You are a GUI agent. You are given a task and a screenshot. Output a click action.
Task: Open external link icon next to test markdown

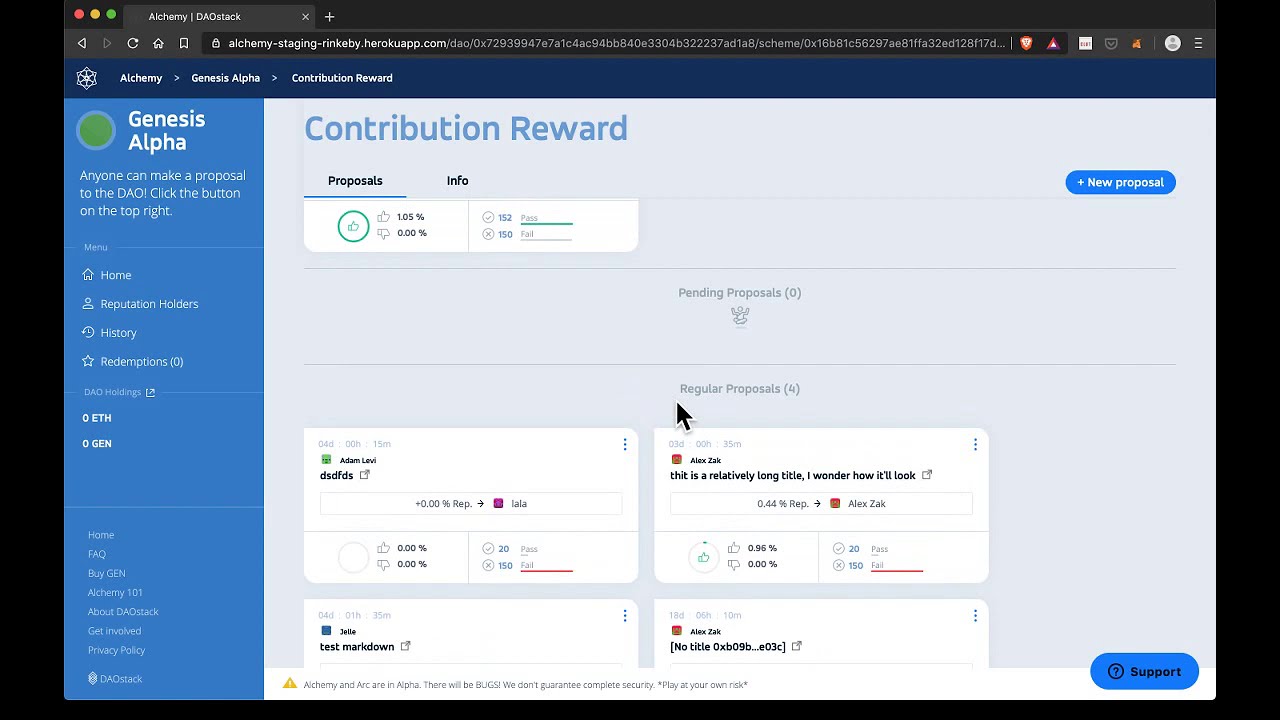pyautogui.click(x=405, y=646)
